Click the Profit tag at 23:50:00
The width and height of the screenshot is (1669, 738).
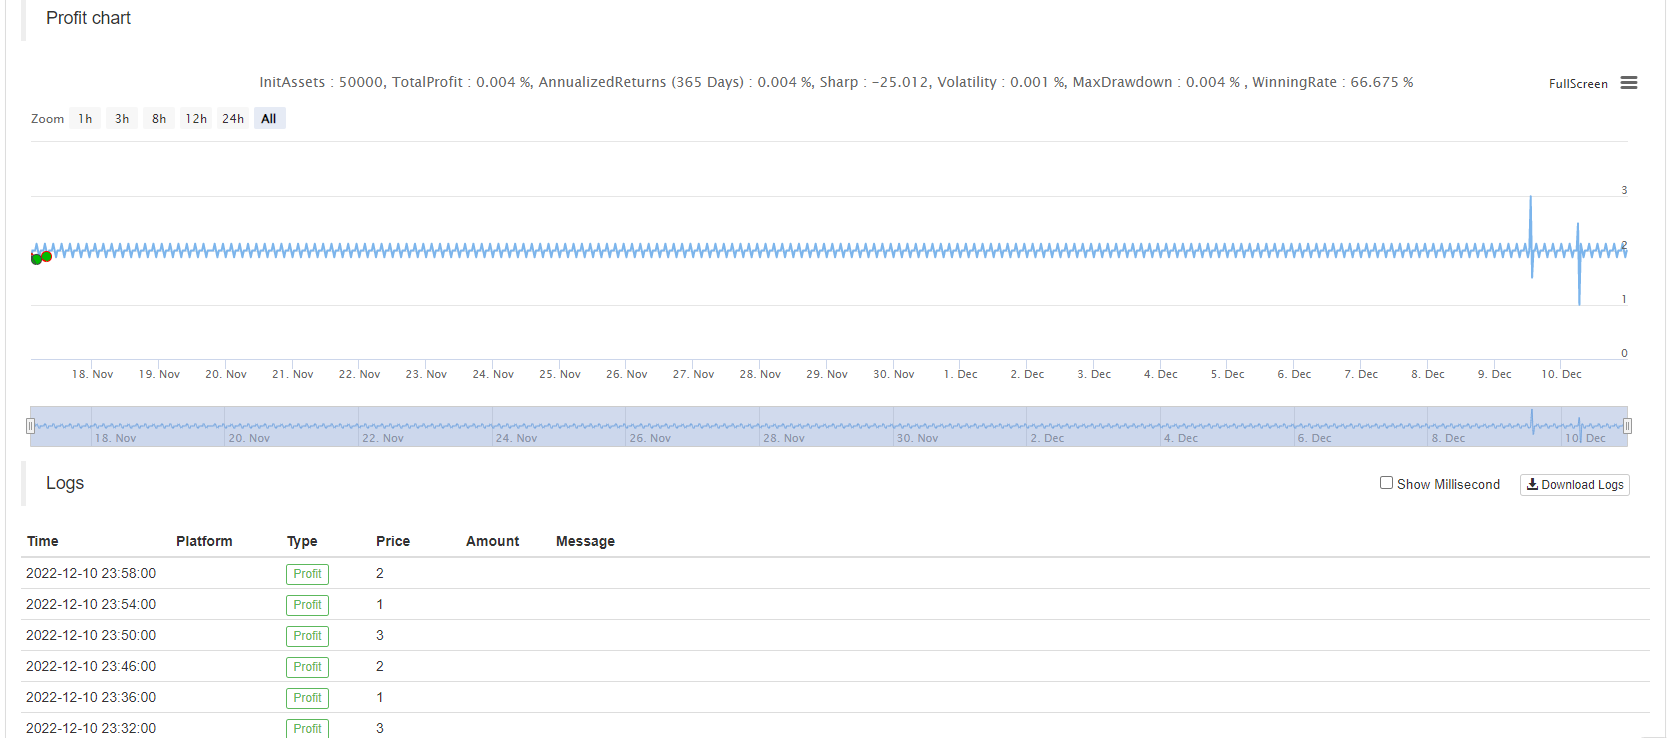click(307, 636)
